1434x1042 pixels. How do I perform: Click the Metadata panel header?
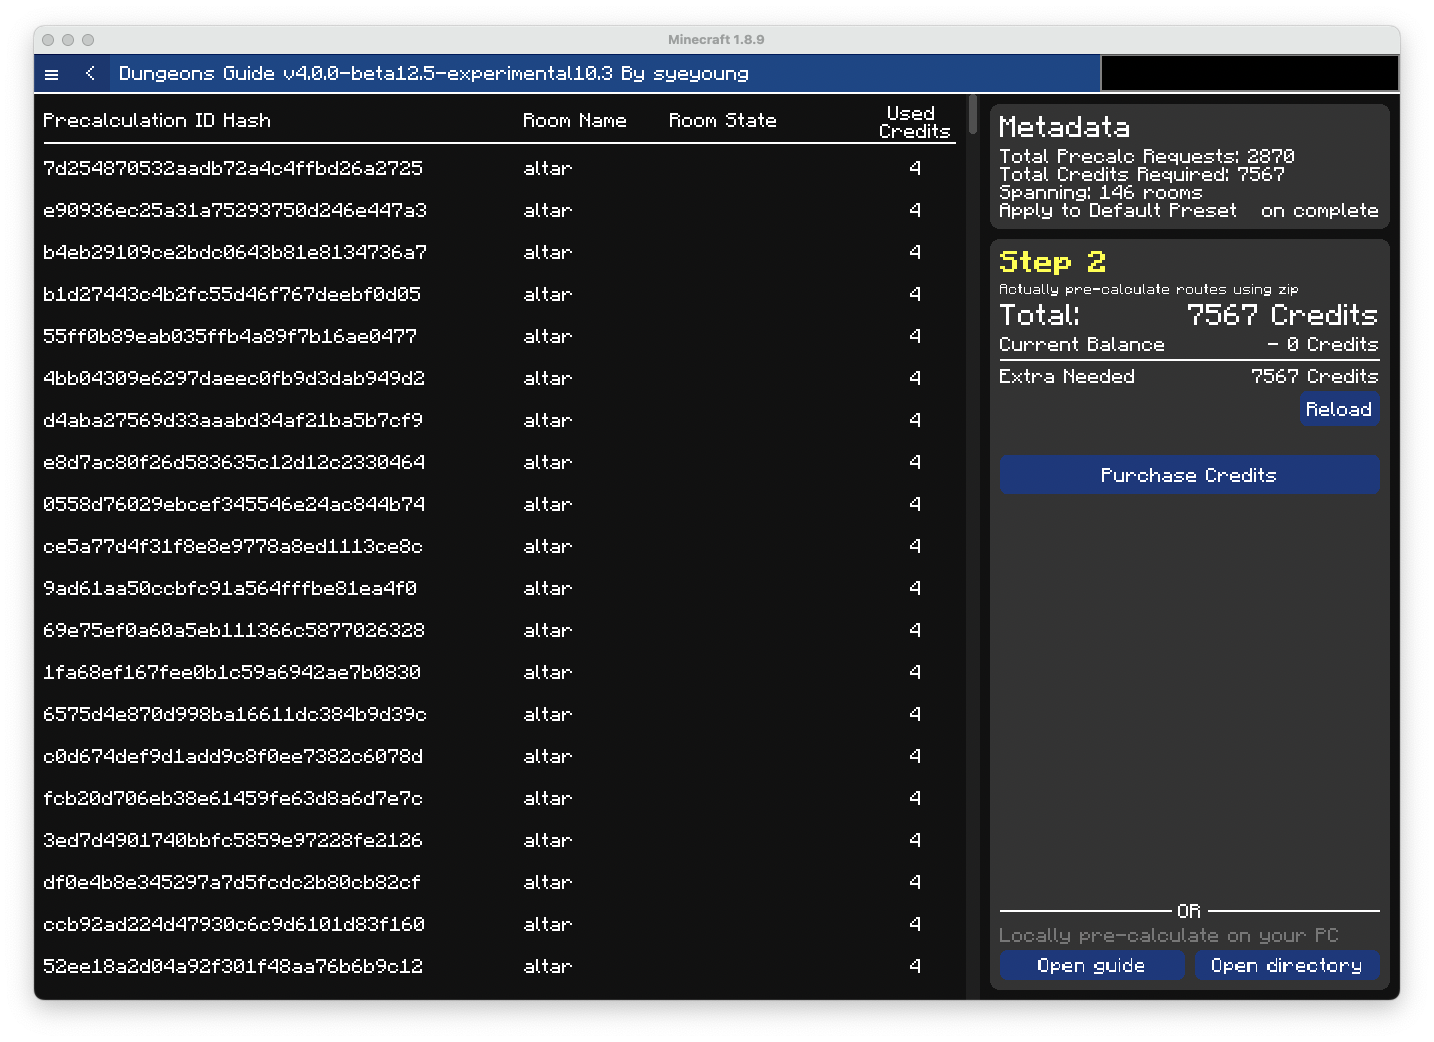(1064, 127)
